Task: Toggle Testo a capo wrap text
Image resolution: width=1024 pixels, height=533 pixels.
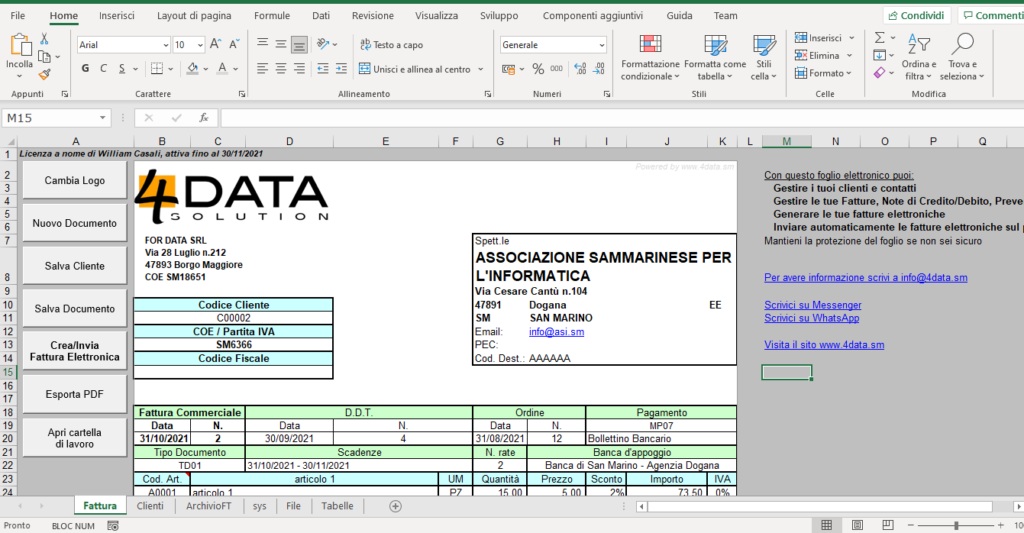Action: [x=391, y=44]
